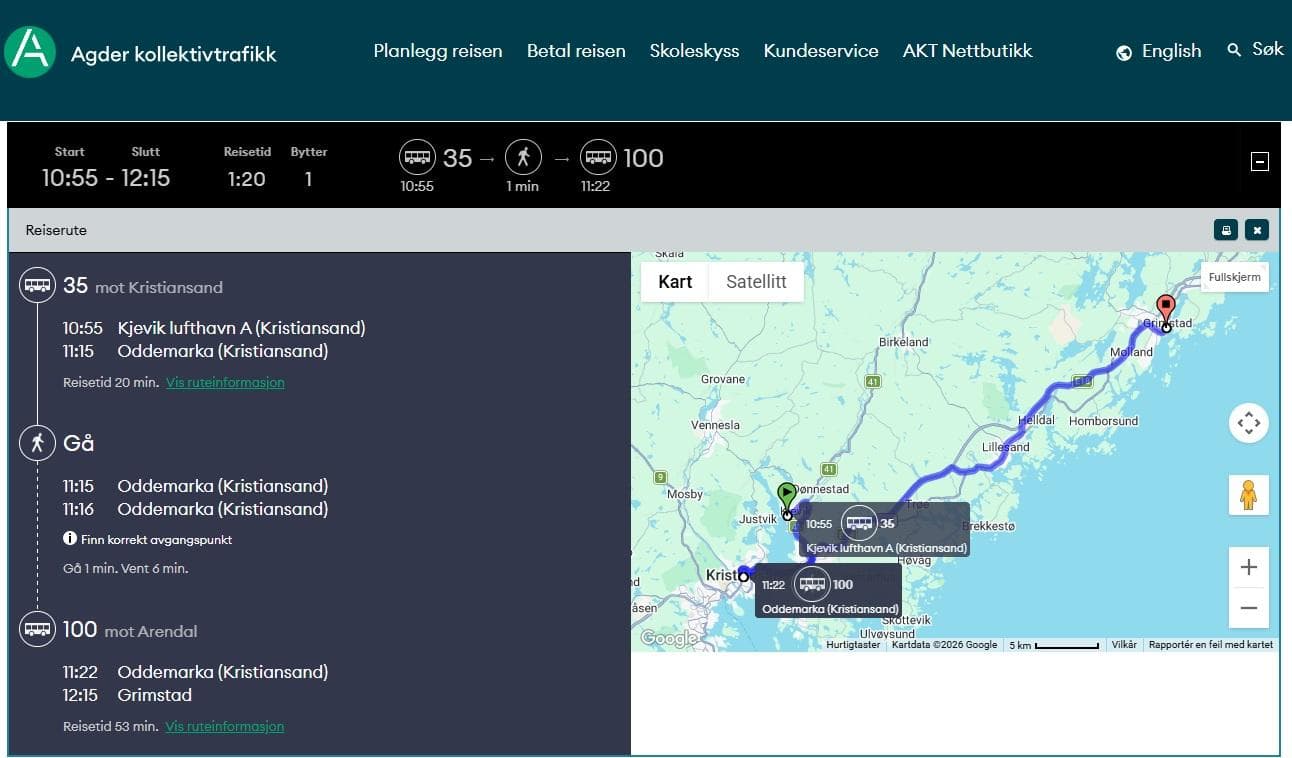Click the red destination pin at Grimstad
The image size is (1292, 758).
[x=1165, y=308]
